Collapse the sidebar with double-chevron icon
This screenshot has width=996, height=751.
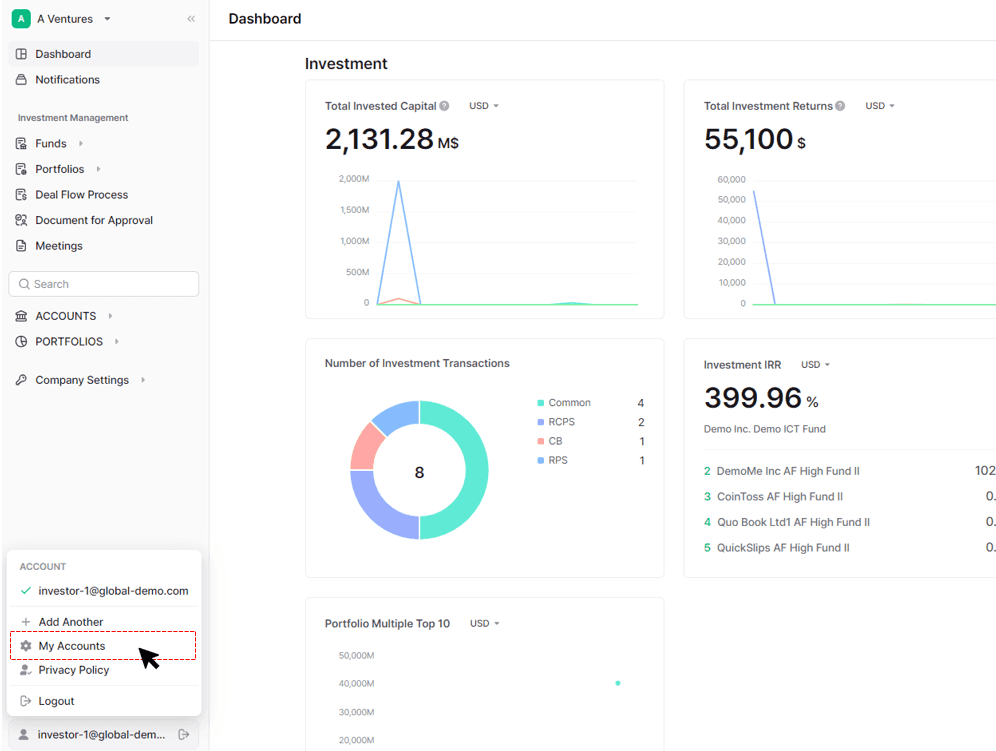(191, 19)
